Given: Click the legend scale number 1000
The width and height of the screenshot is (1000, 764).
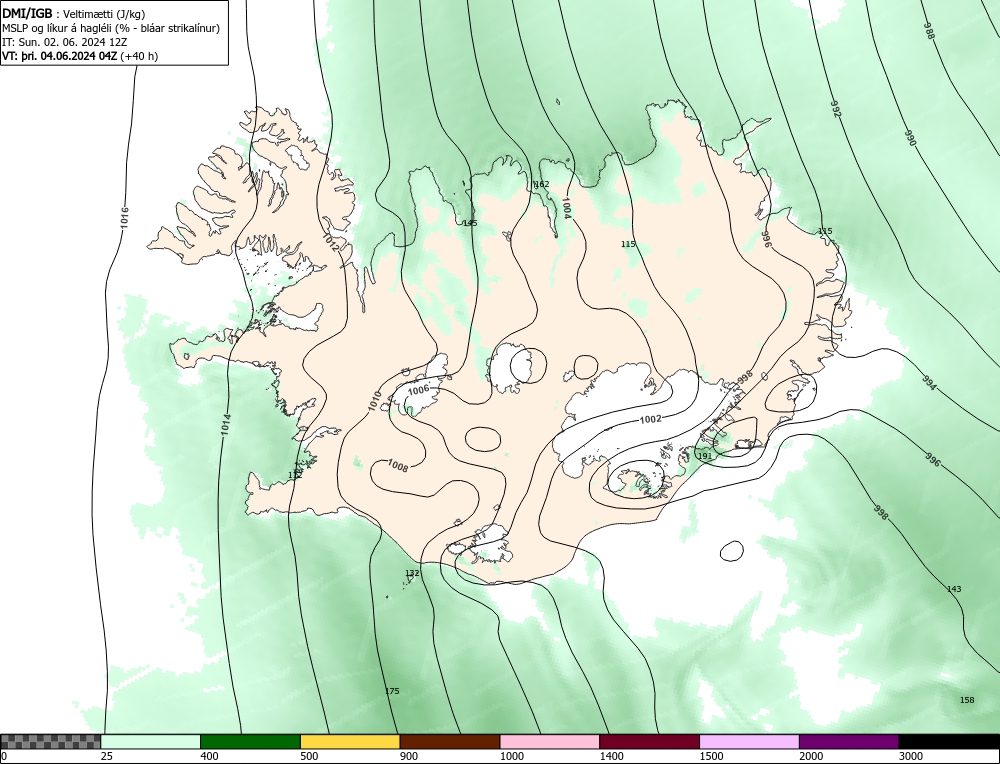Looking at the screenshot, I should [512, 756].
